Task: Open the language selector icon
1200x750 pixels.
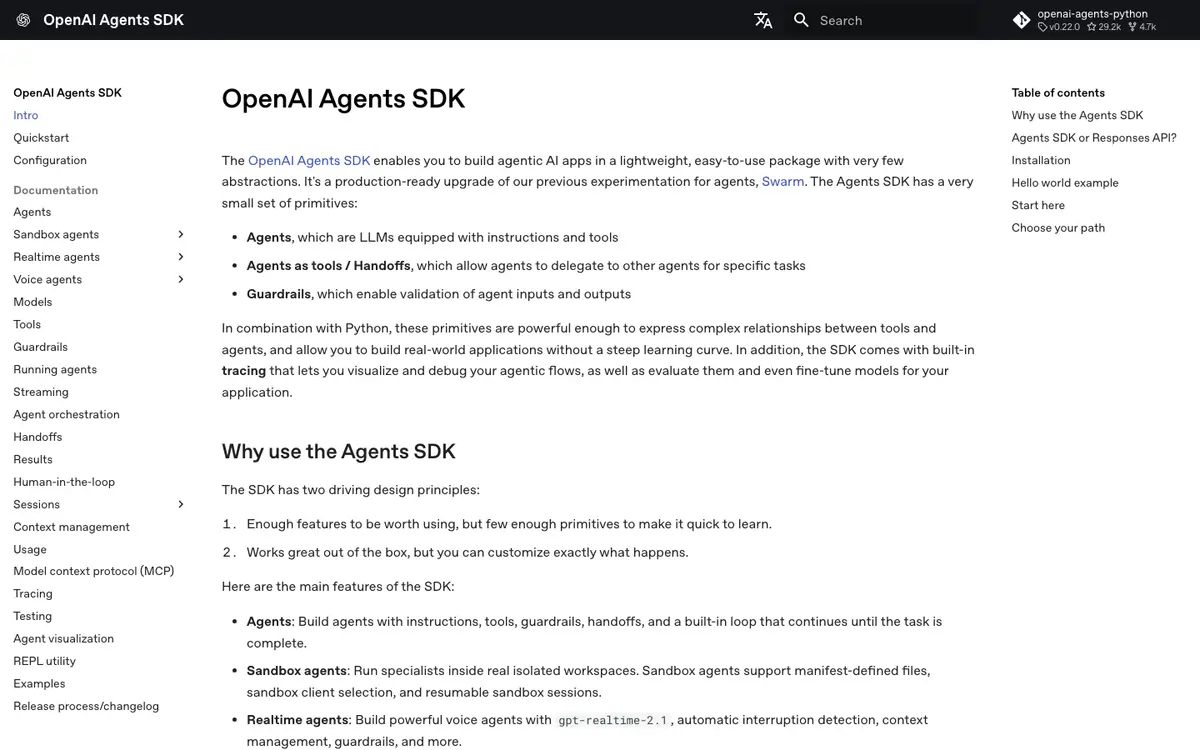Action: click(763, 20)
